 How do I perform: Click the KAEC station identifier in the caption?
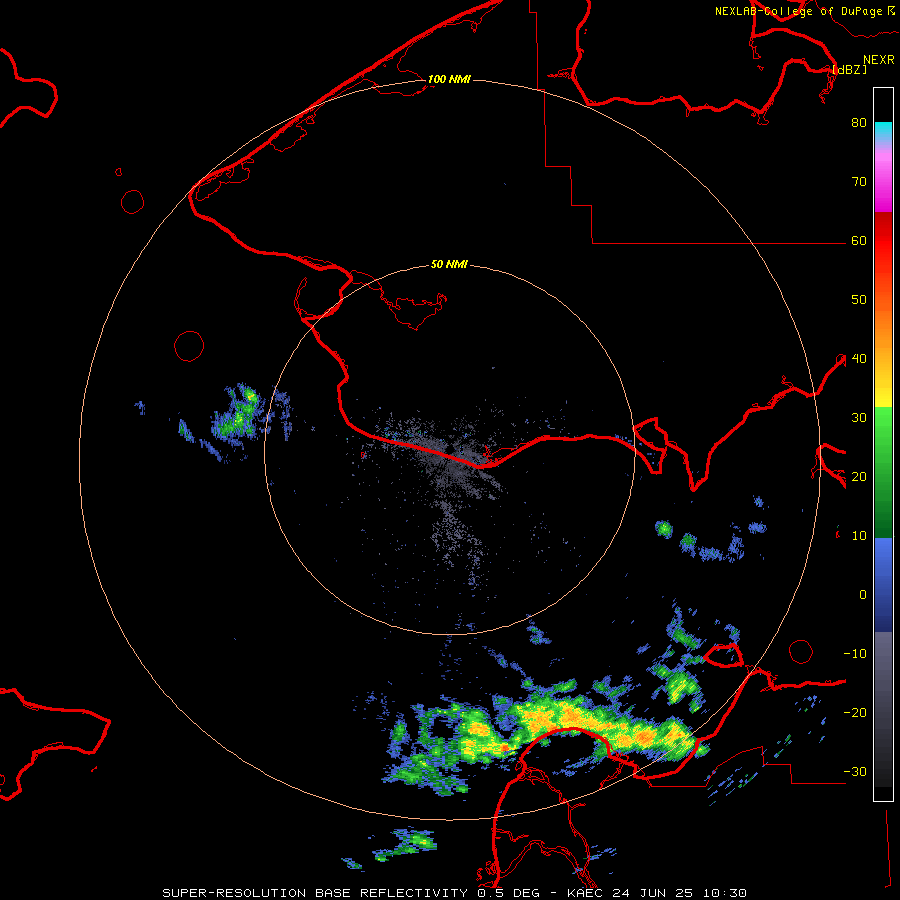(587, 893)
